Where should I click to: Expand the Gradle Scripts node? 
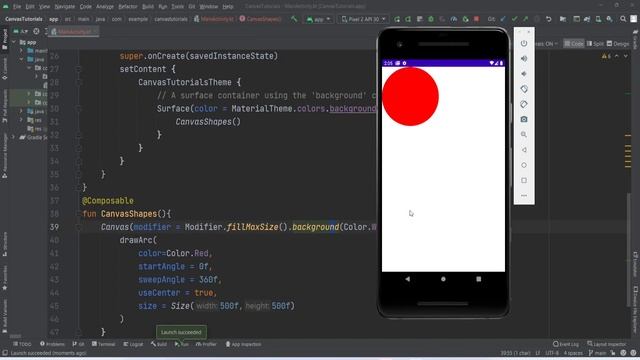[14, 137]
